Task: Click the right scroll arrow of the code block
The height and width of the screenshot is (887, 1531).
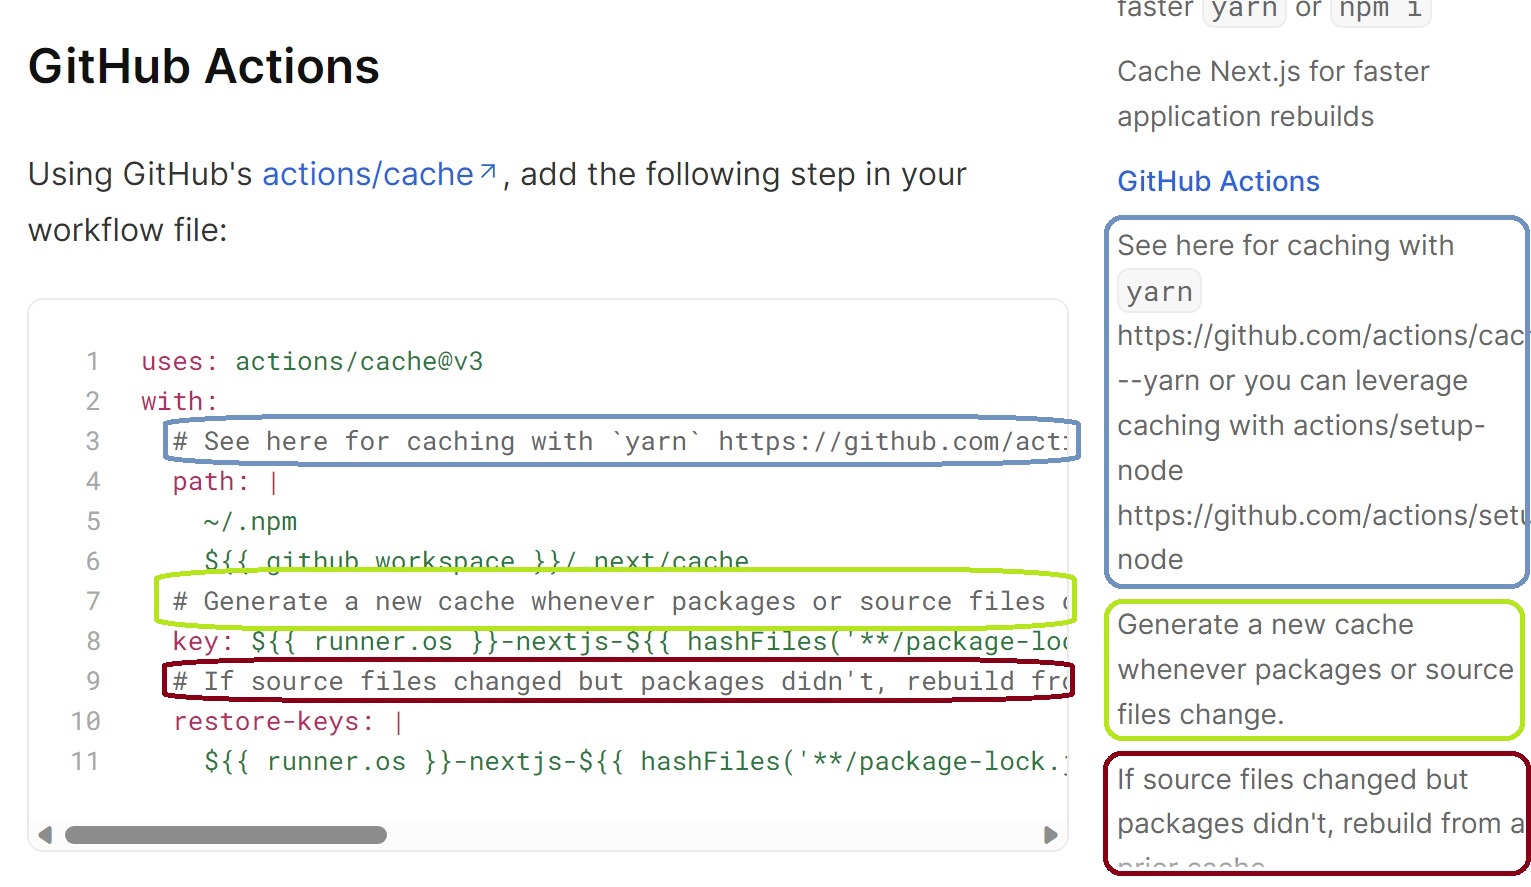Action: click(x=1052, y=833)
